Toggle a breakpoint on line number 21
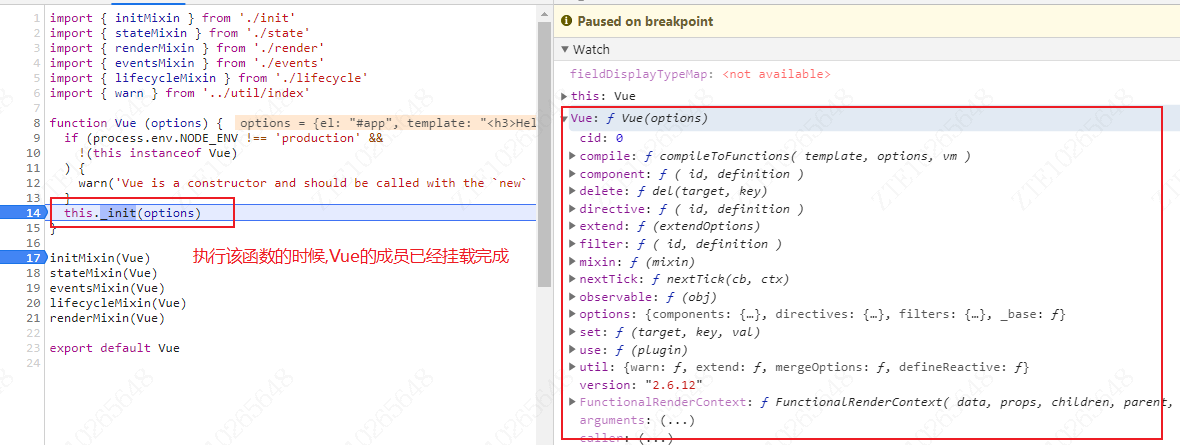Screen dimensions: 1180x445 (33, 318)
